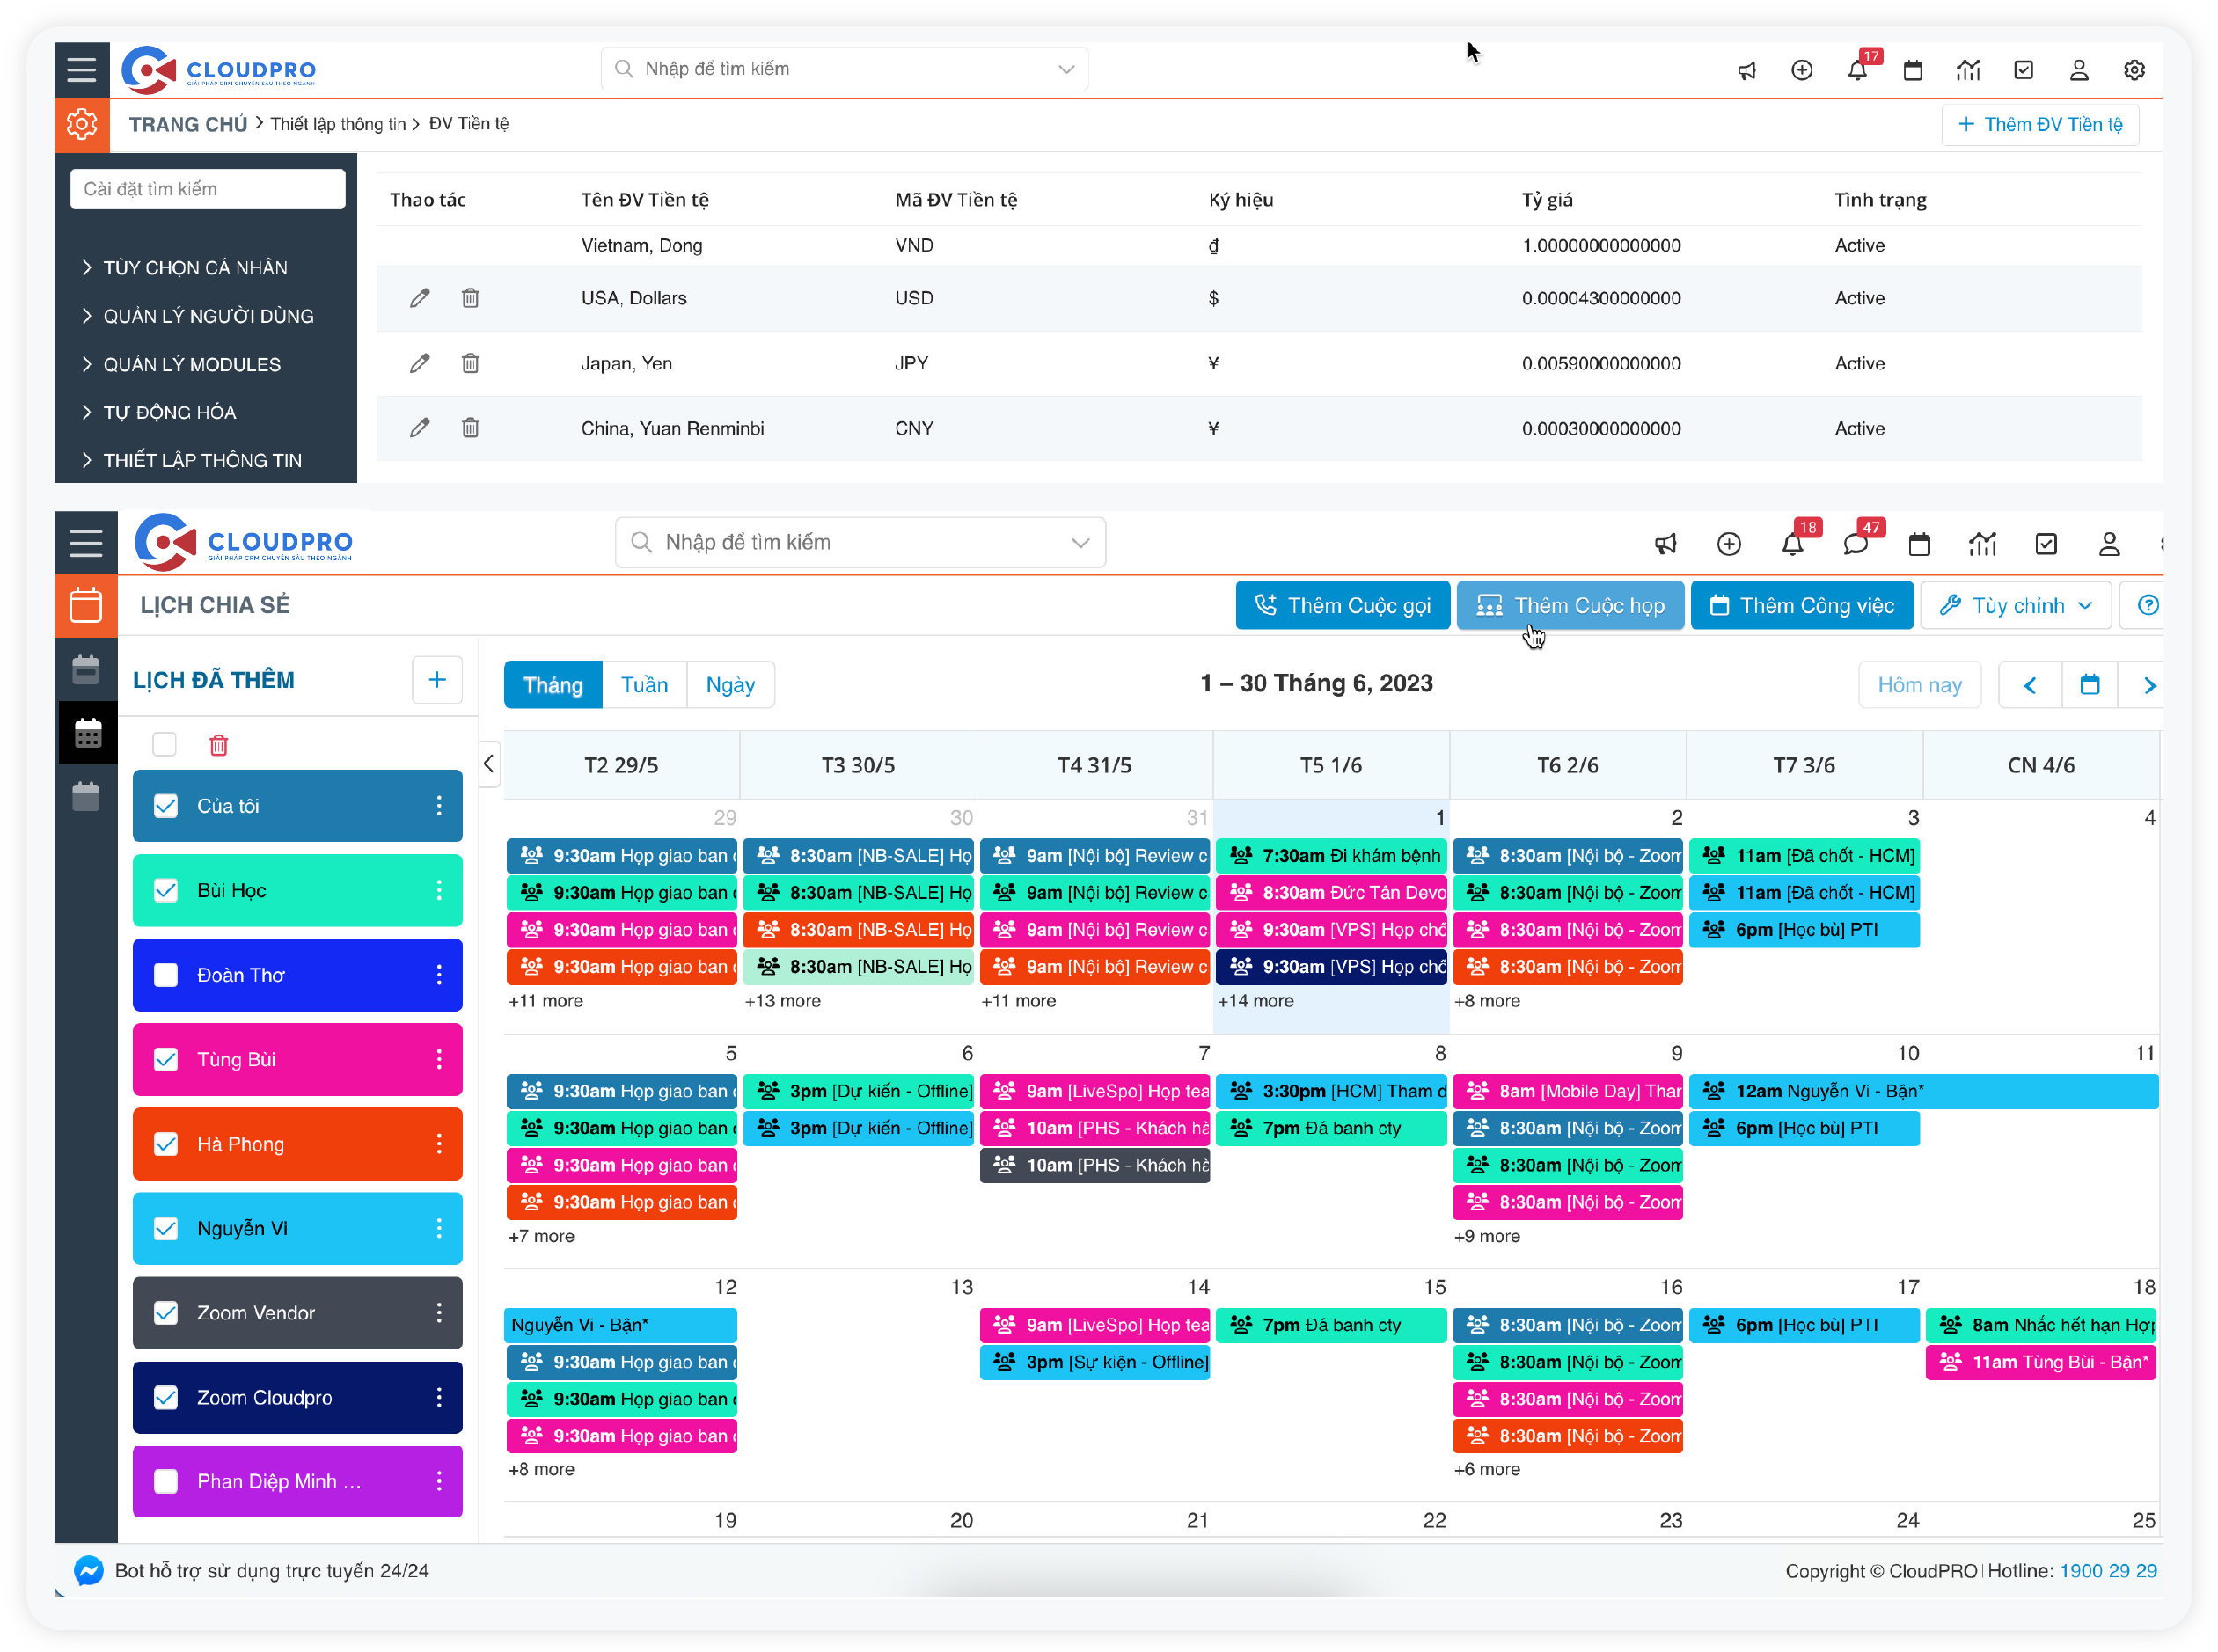
Task: Click the Cài đặt tìm kiếm search field
Action: 207,189
